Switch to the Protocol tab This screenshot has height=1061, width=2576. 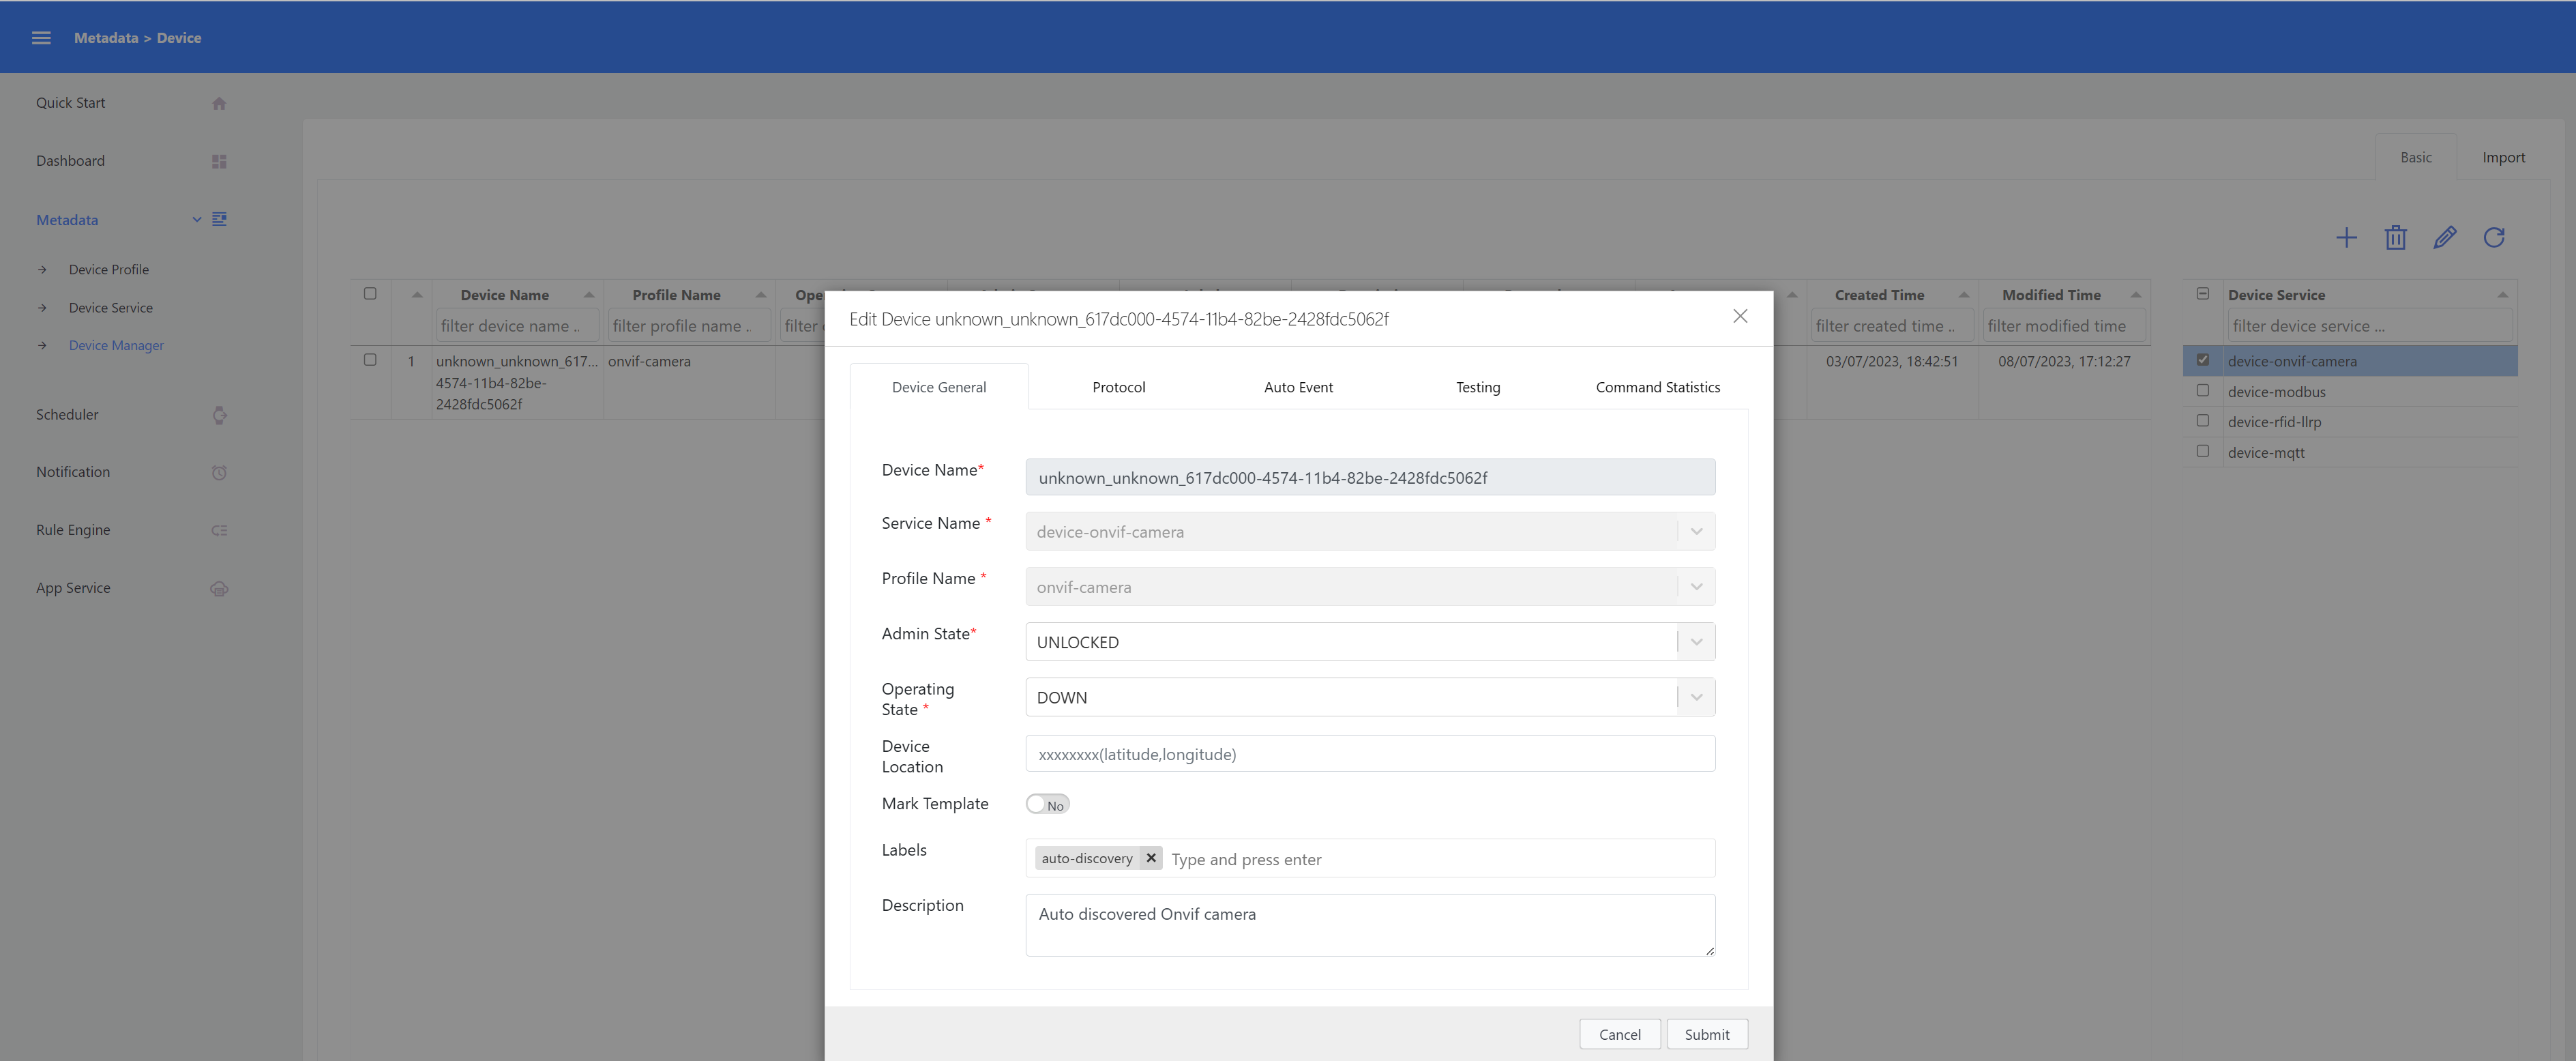tap(1118, 387)
